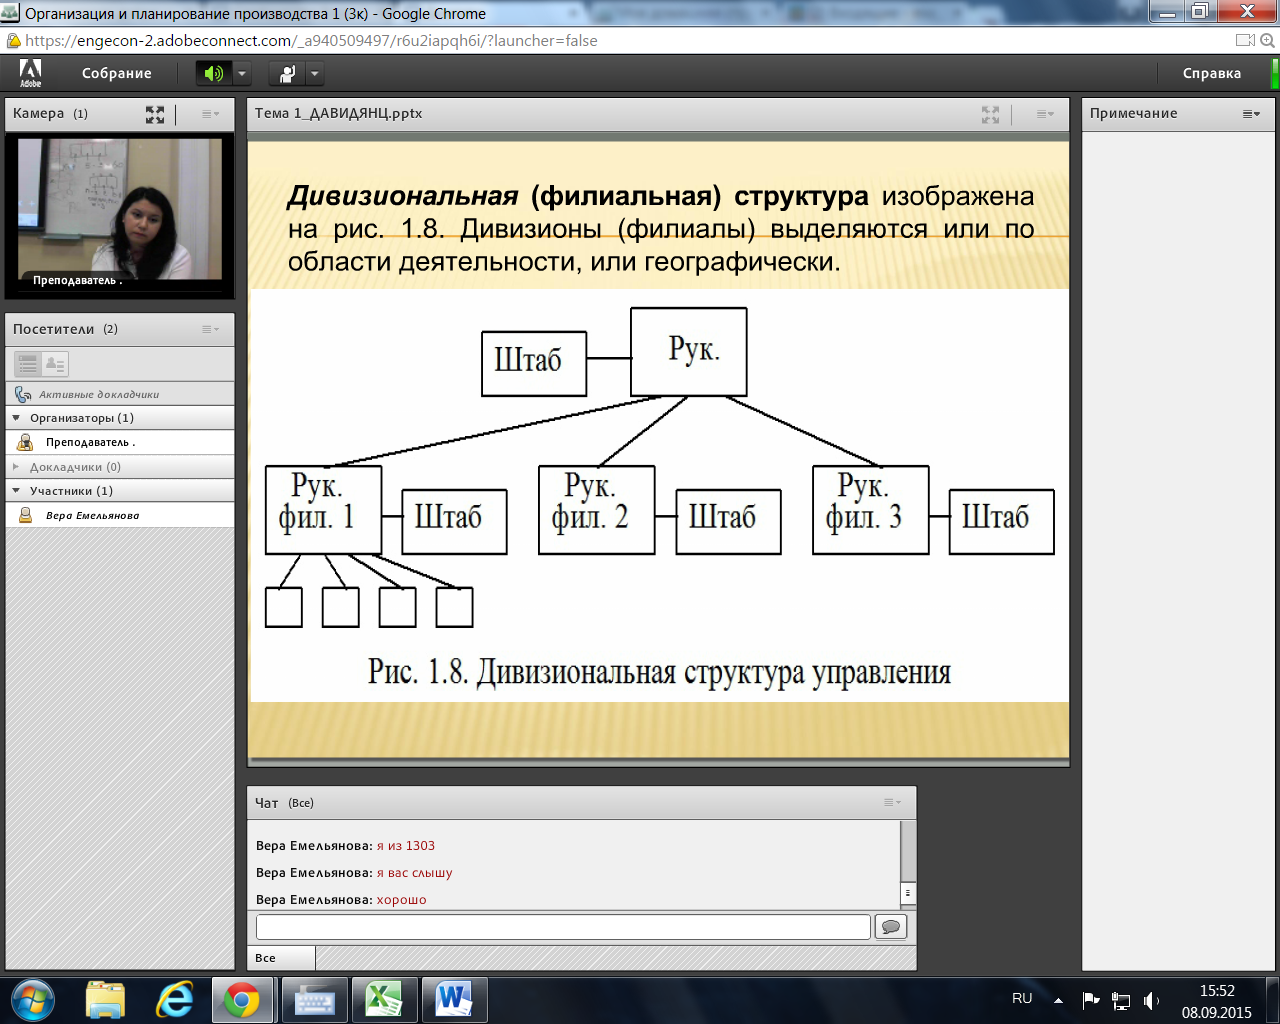Screen dimensions: 1280x1024
Task: Open the Справка menu
Action: coord(1212,73)
